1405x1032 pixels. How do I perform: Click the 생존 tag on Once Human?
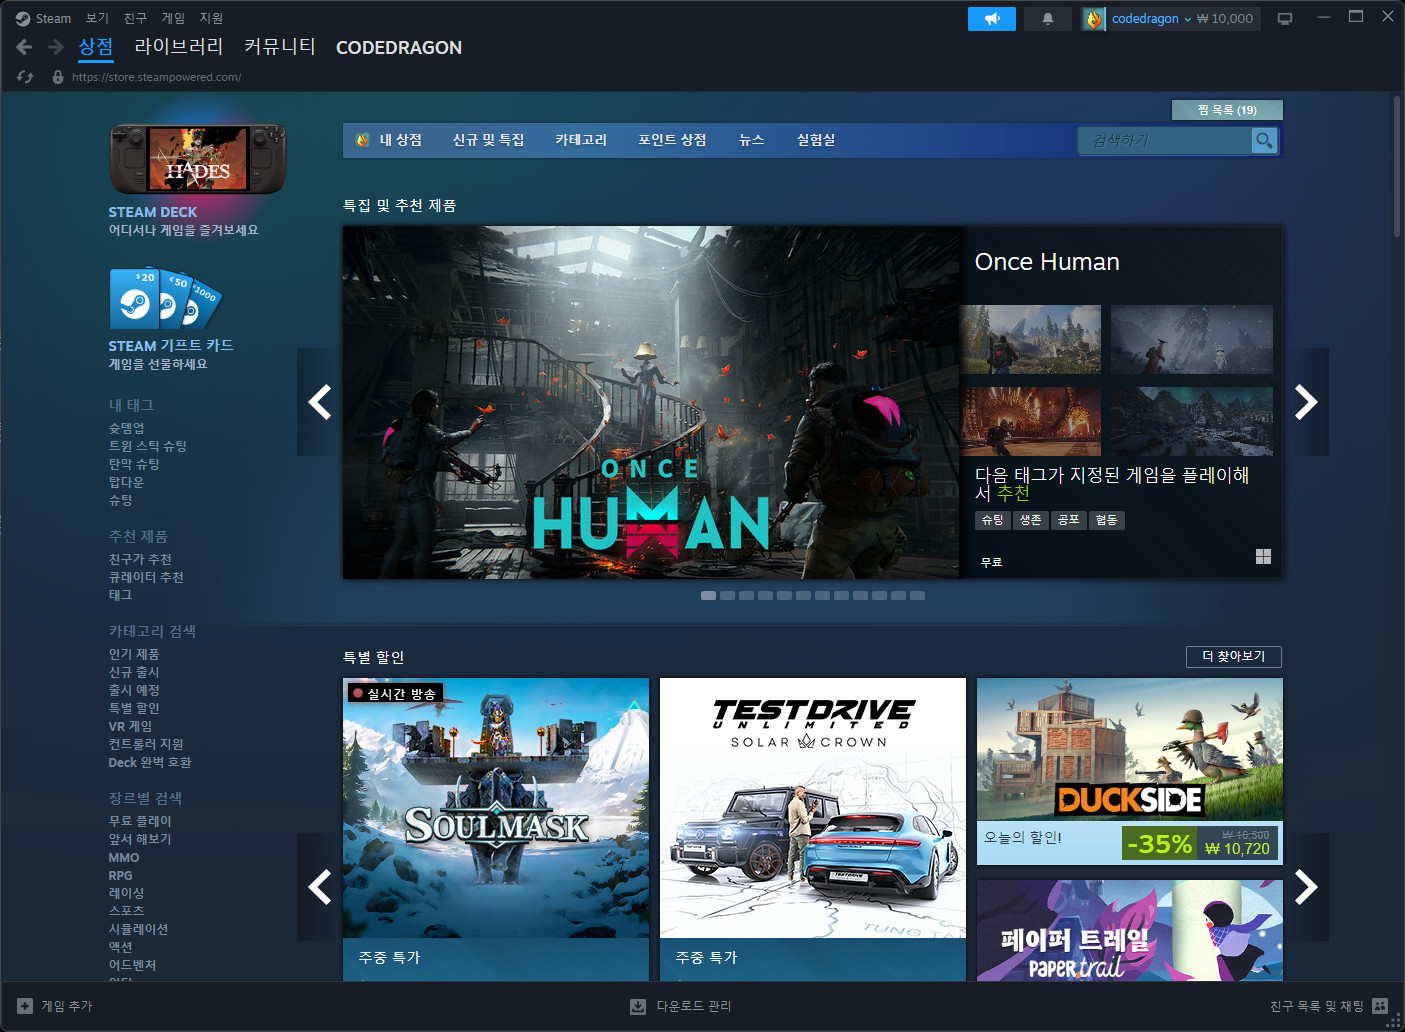point(1030,520)
